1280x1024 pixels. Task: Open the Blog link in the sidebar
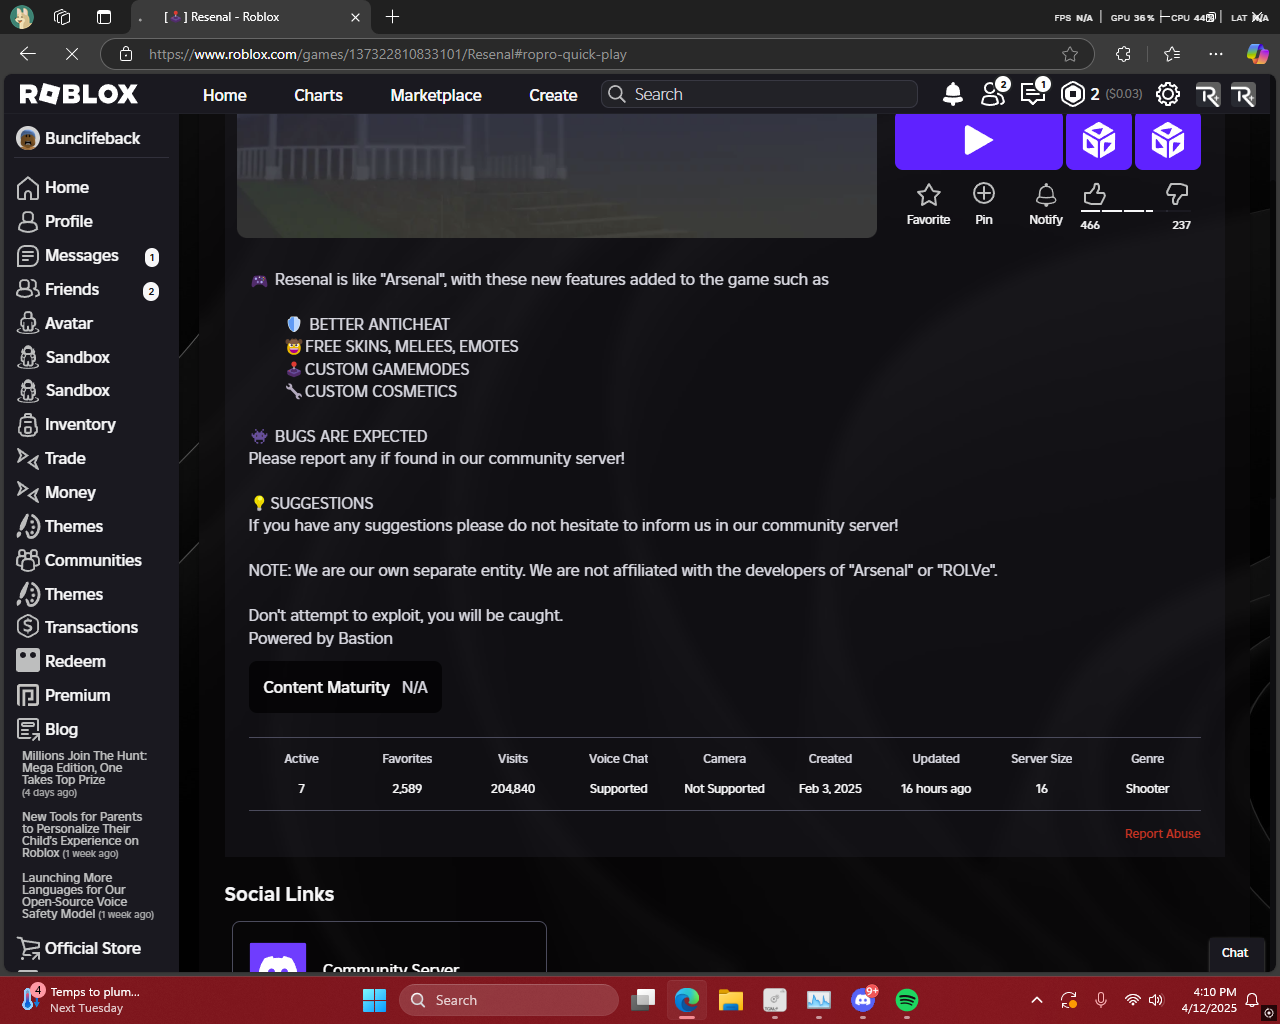48,730
